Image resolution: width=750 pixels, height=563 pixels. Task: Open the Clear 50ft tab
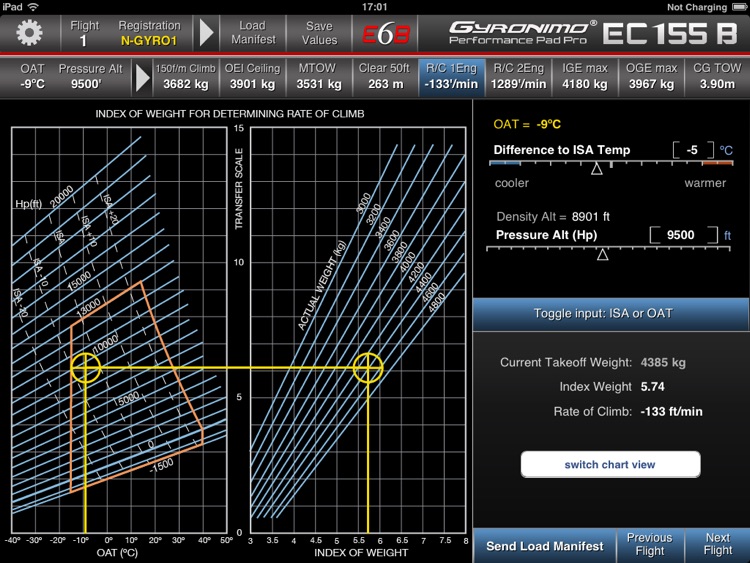pyautogui.click(x=385, y=77)
